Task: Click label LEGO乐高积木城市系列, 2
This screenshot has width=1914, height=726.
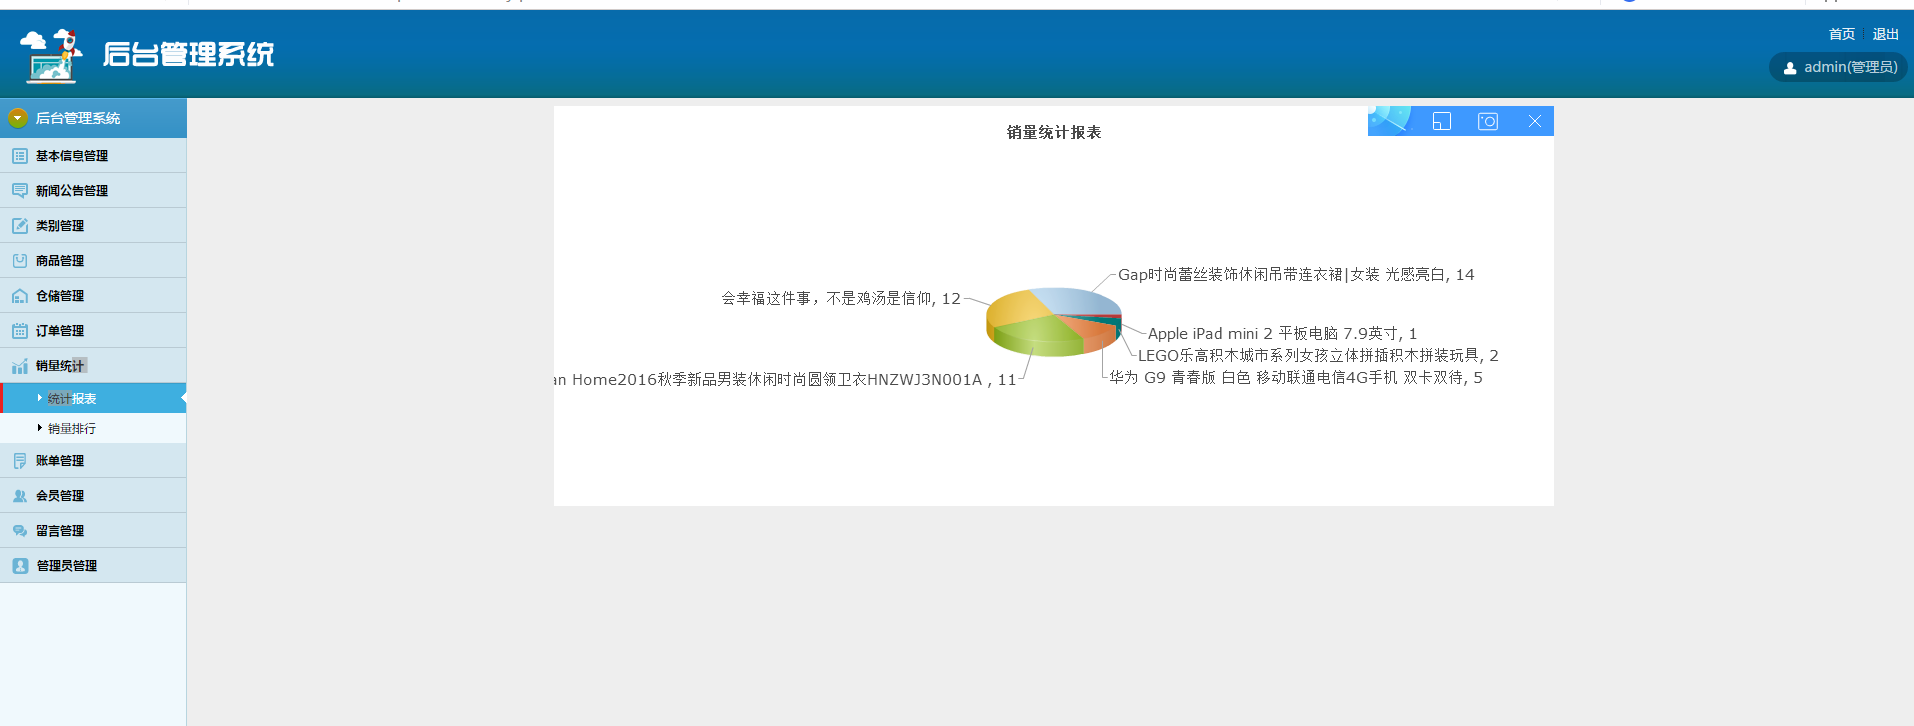Action: click(1318, 355)
